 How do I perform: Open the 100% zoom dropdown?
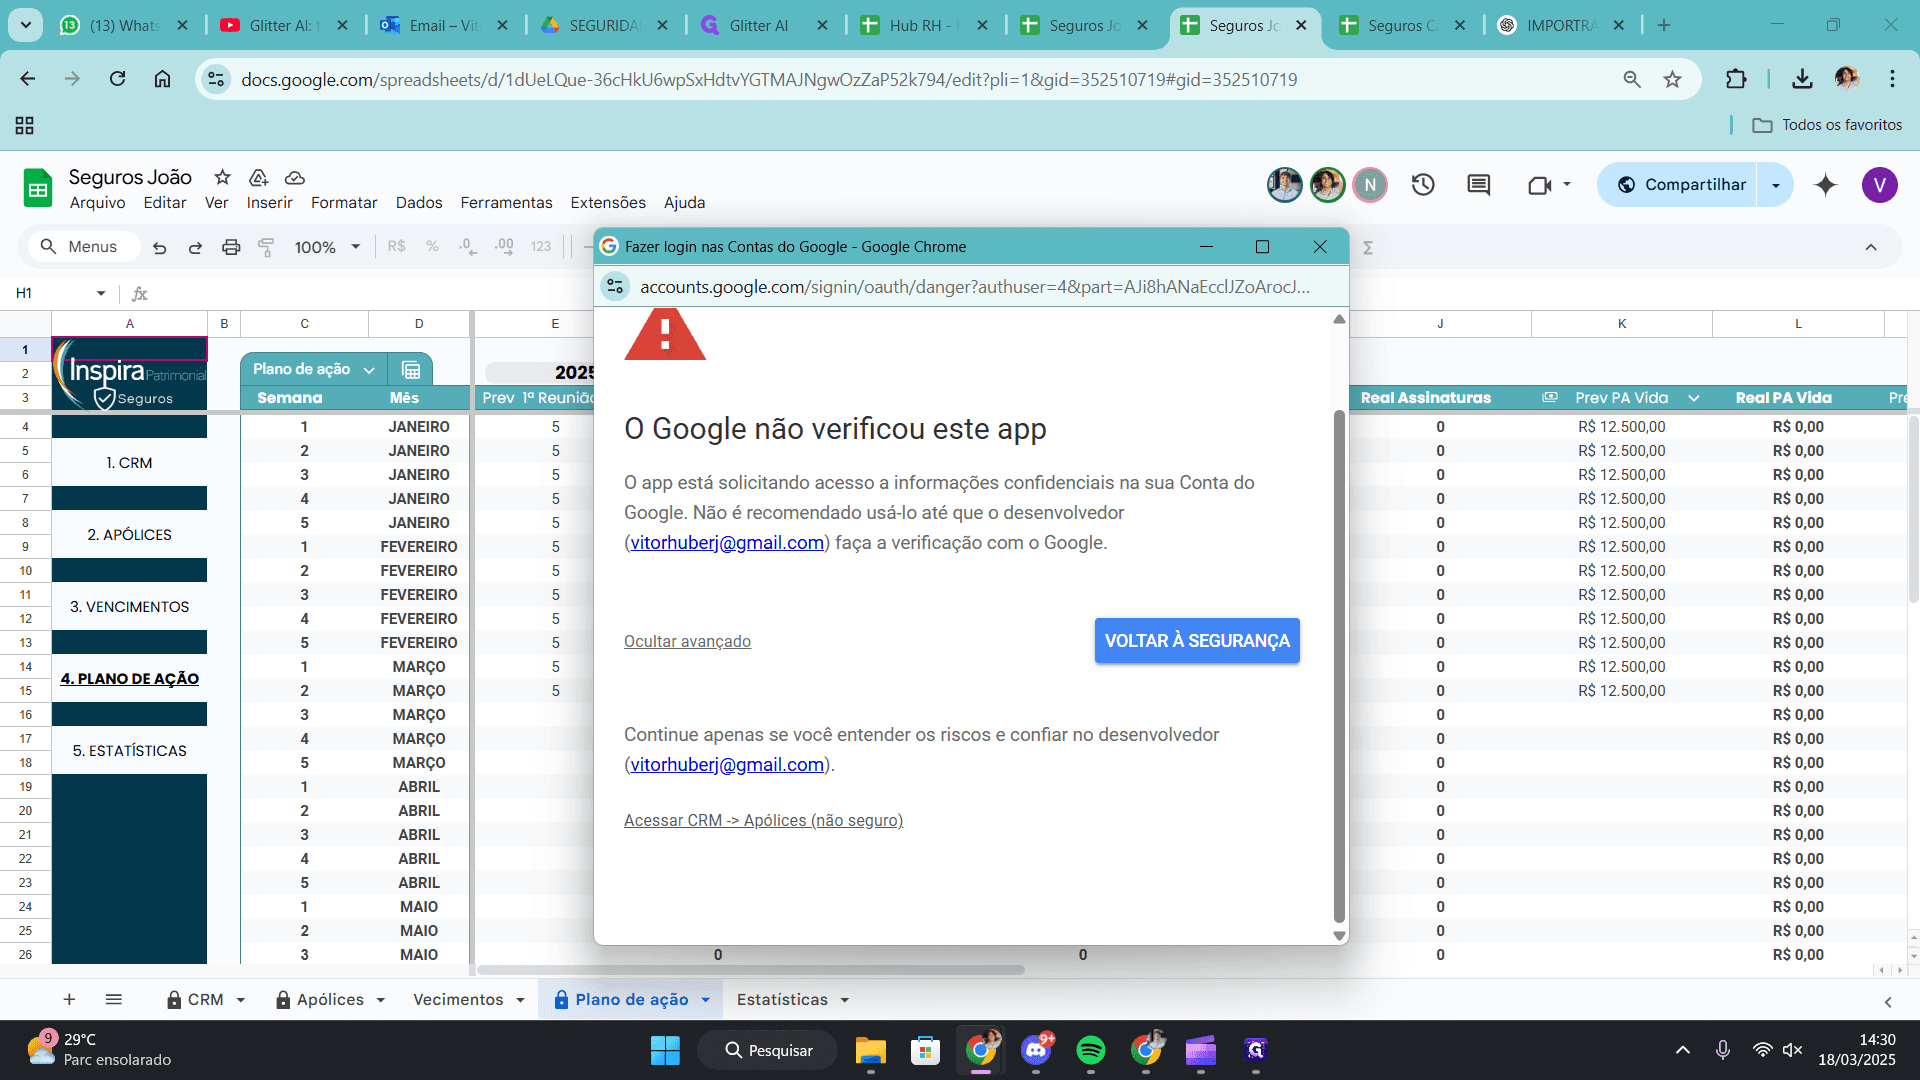click(355, 247)
